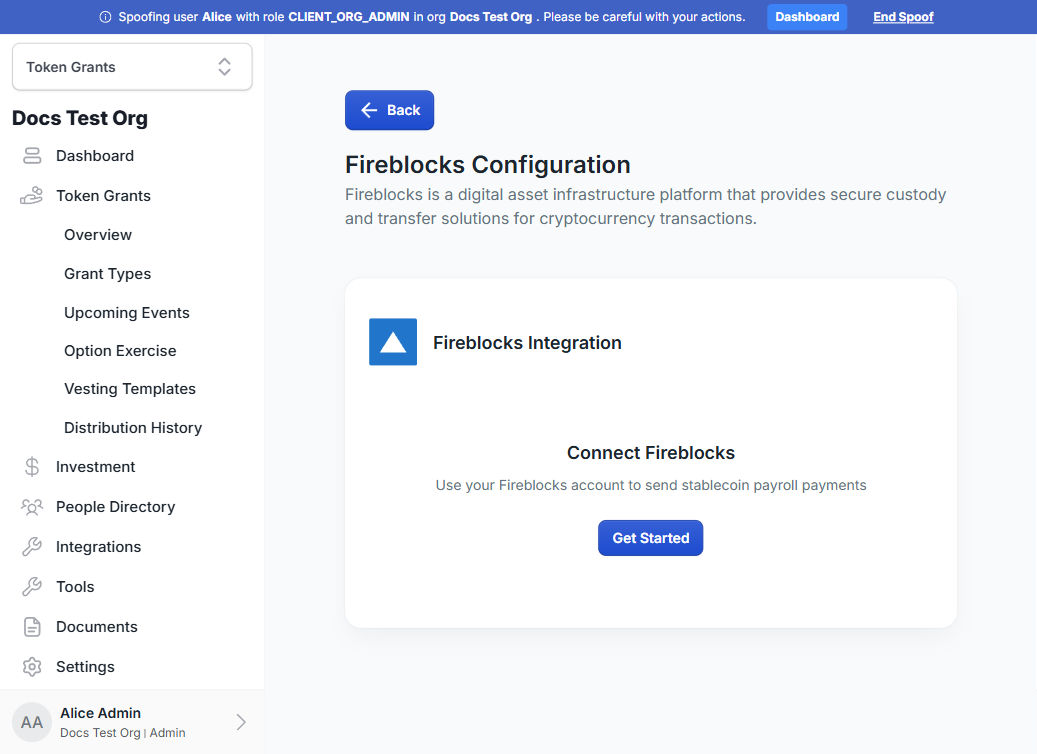Image resolution: width=1037 pixels, height=754 pixels.
Task: Expand the Alice Admin profile chevron
Action: (x=241, y=722)
